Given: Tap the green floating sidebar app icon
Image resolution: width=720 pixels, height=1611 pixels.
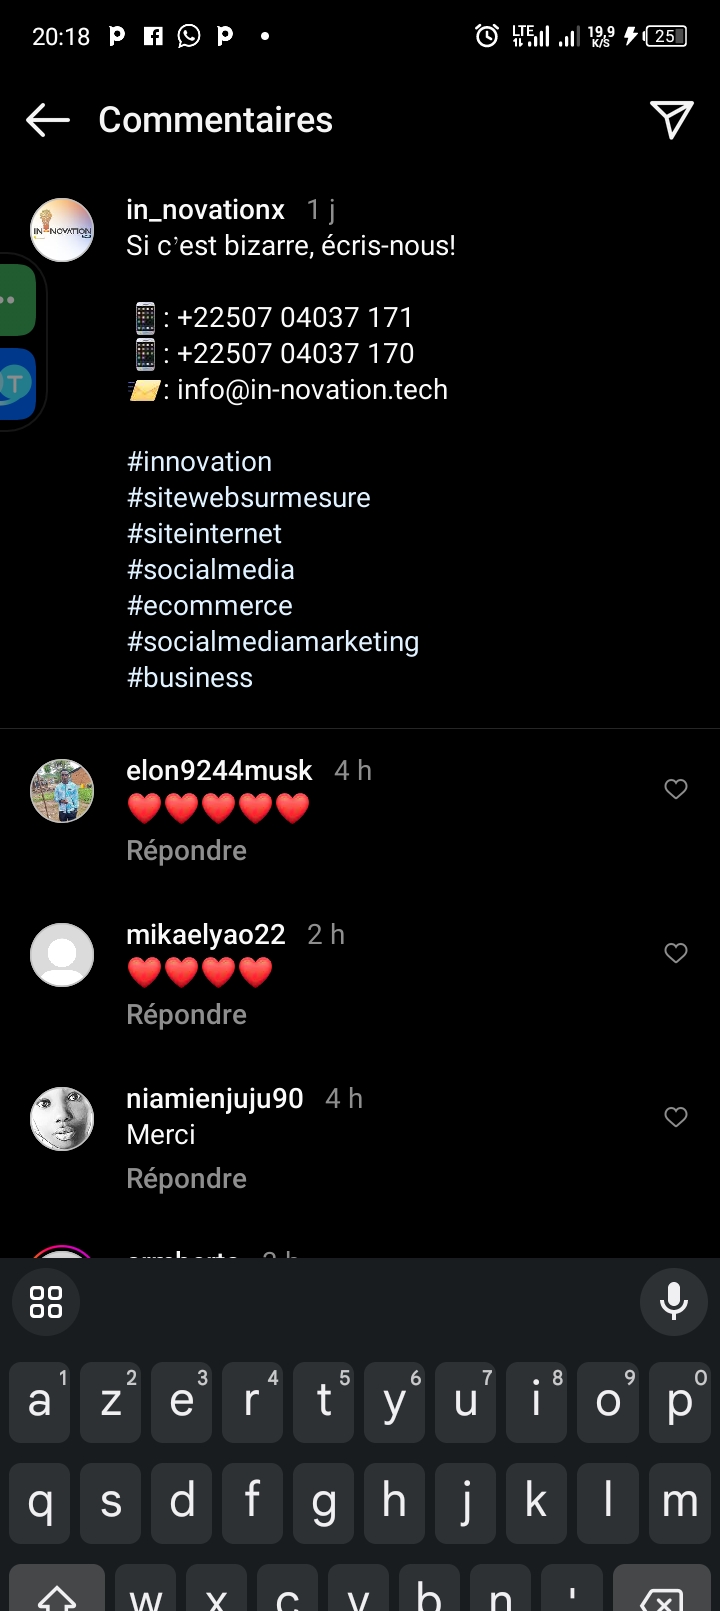Looking at the screenshot, I should click(x=16, y=300).
